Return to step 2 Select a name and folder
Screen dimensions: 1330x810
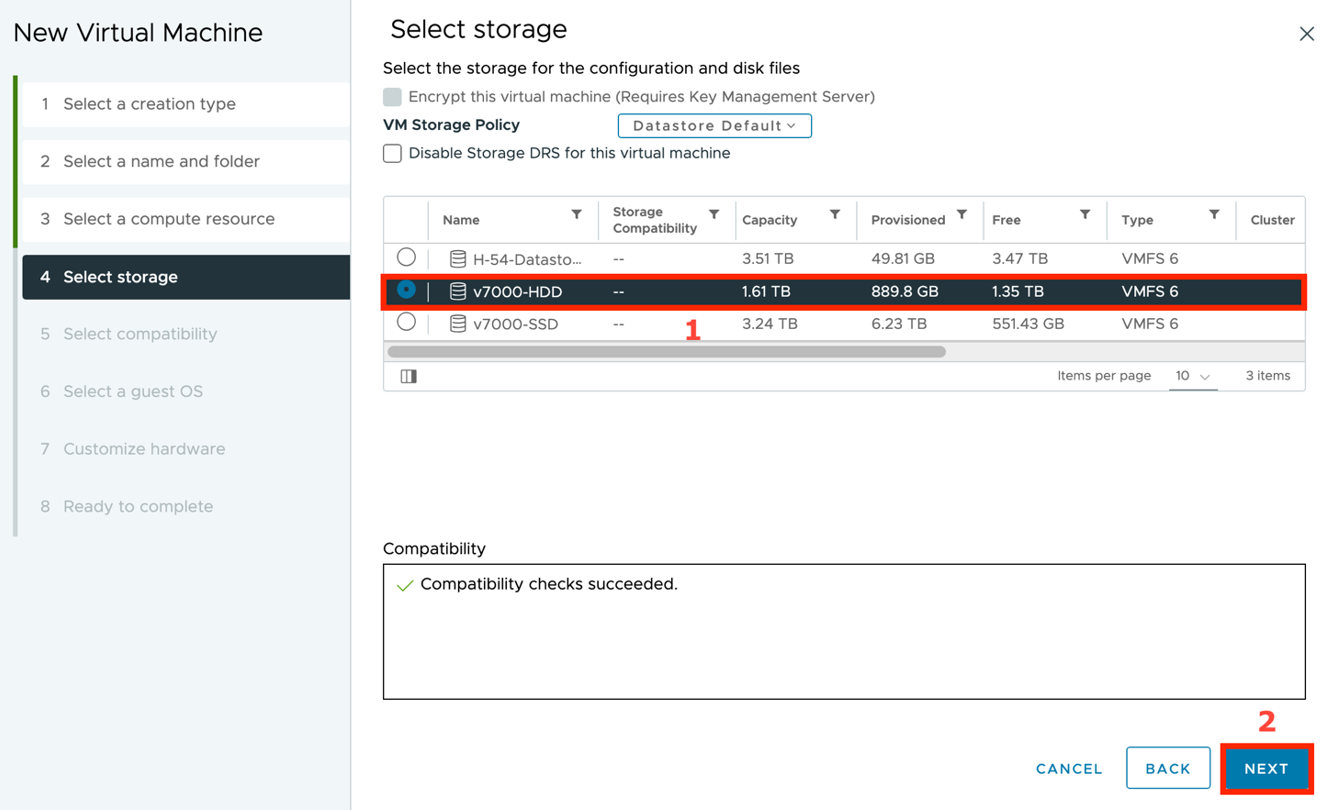pos(161,161)
